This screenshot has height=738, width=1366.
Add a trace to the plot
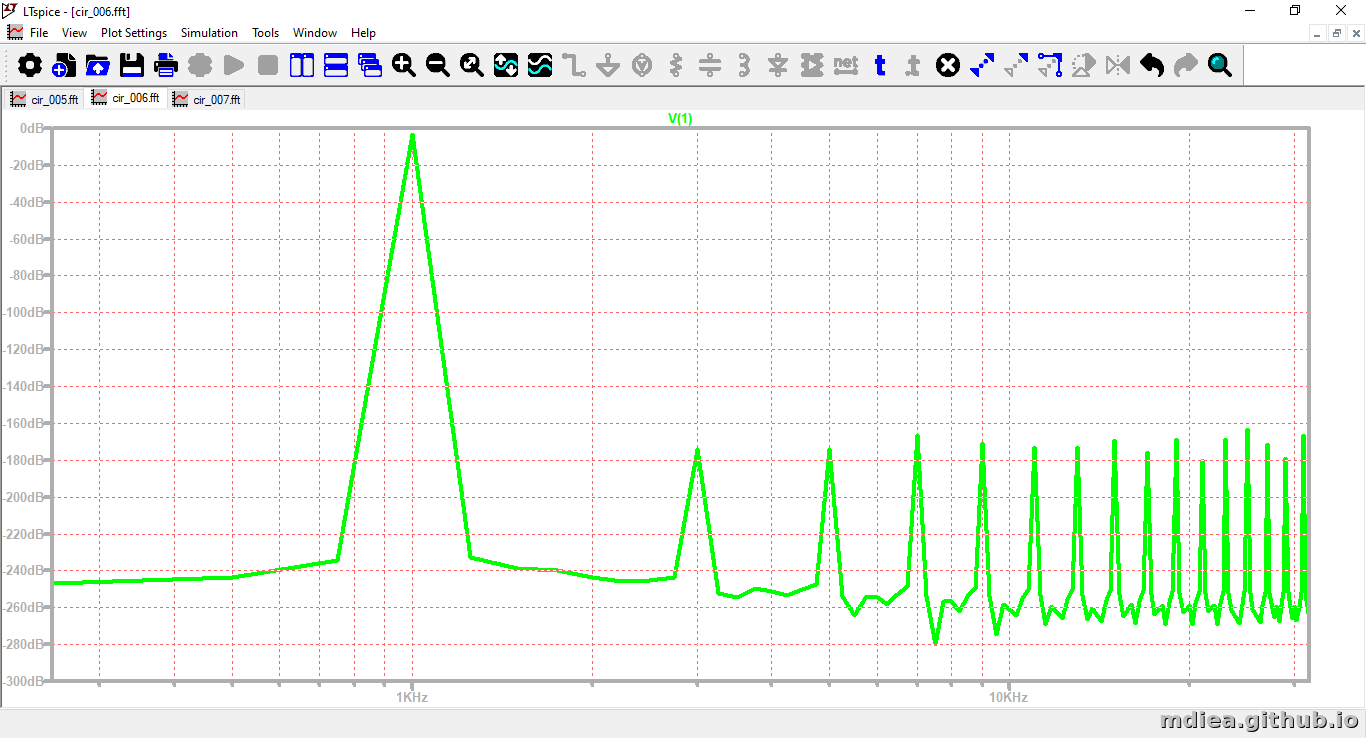point(540,66)
